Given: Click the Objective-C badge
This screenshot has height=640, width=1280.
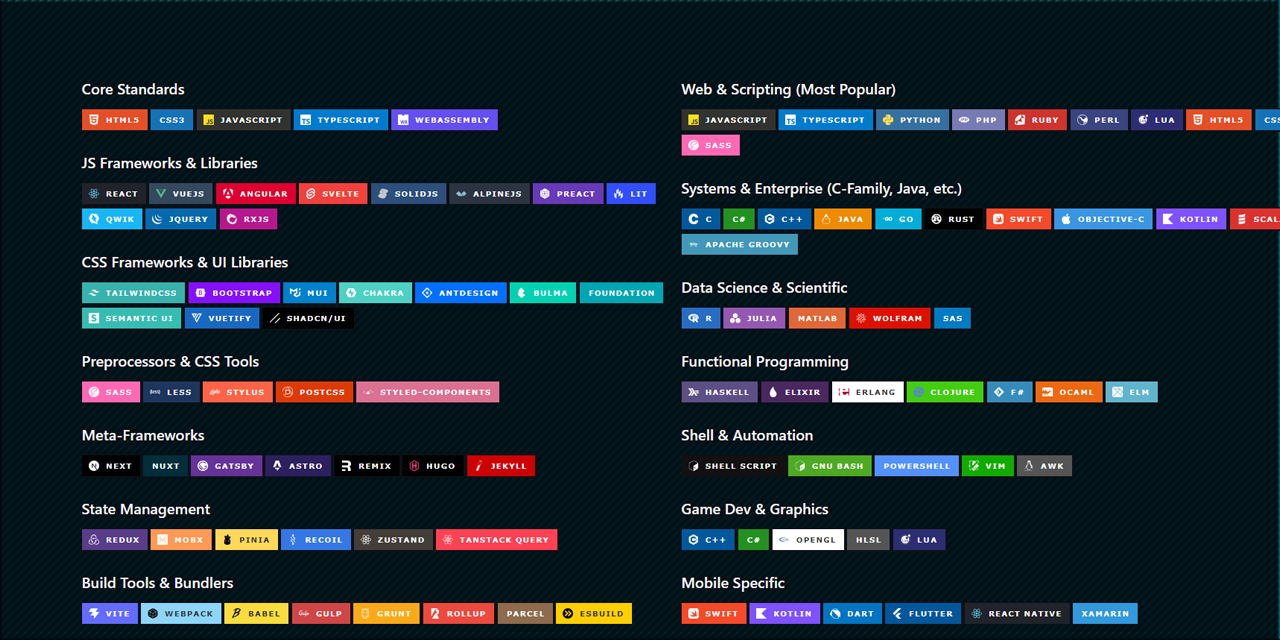Looking at the screenshot, I should (x=1103, y=219).
